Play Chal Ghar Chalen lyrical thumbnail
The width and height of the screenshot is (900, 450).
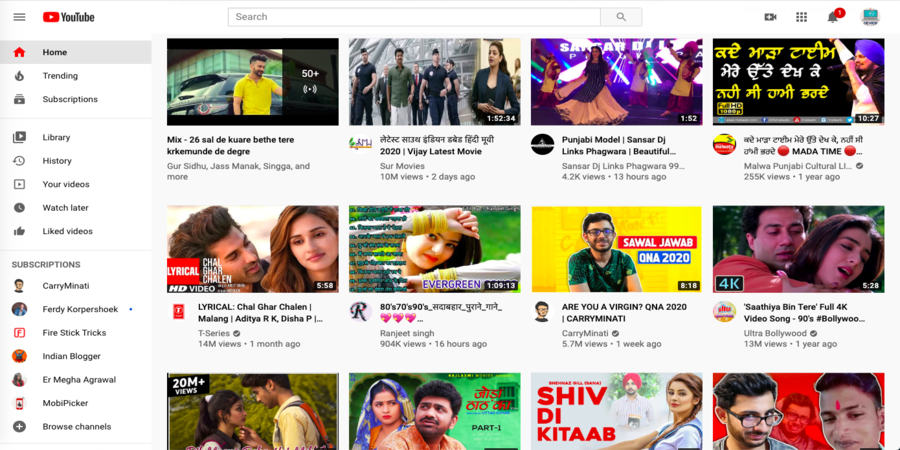(253, 249)
